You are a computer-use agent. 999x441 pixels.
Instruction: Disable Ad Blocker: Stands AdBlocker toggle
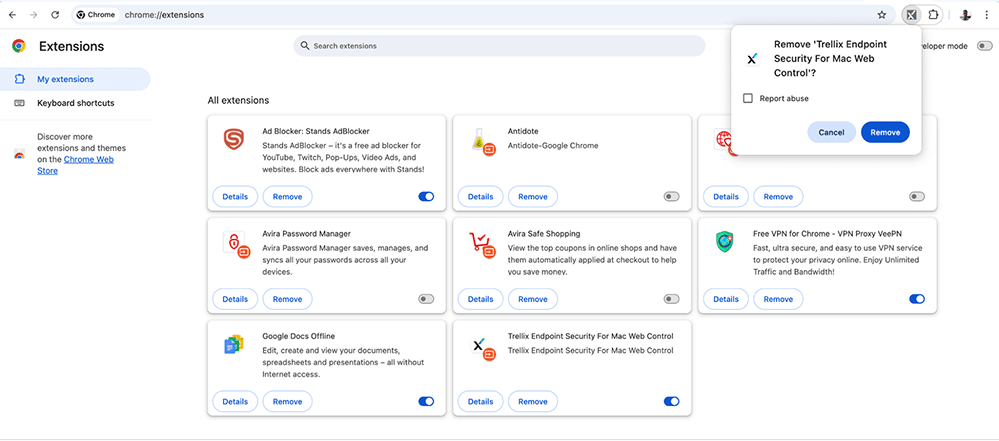pyautogui.click(x=426, y=197)
